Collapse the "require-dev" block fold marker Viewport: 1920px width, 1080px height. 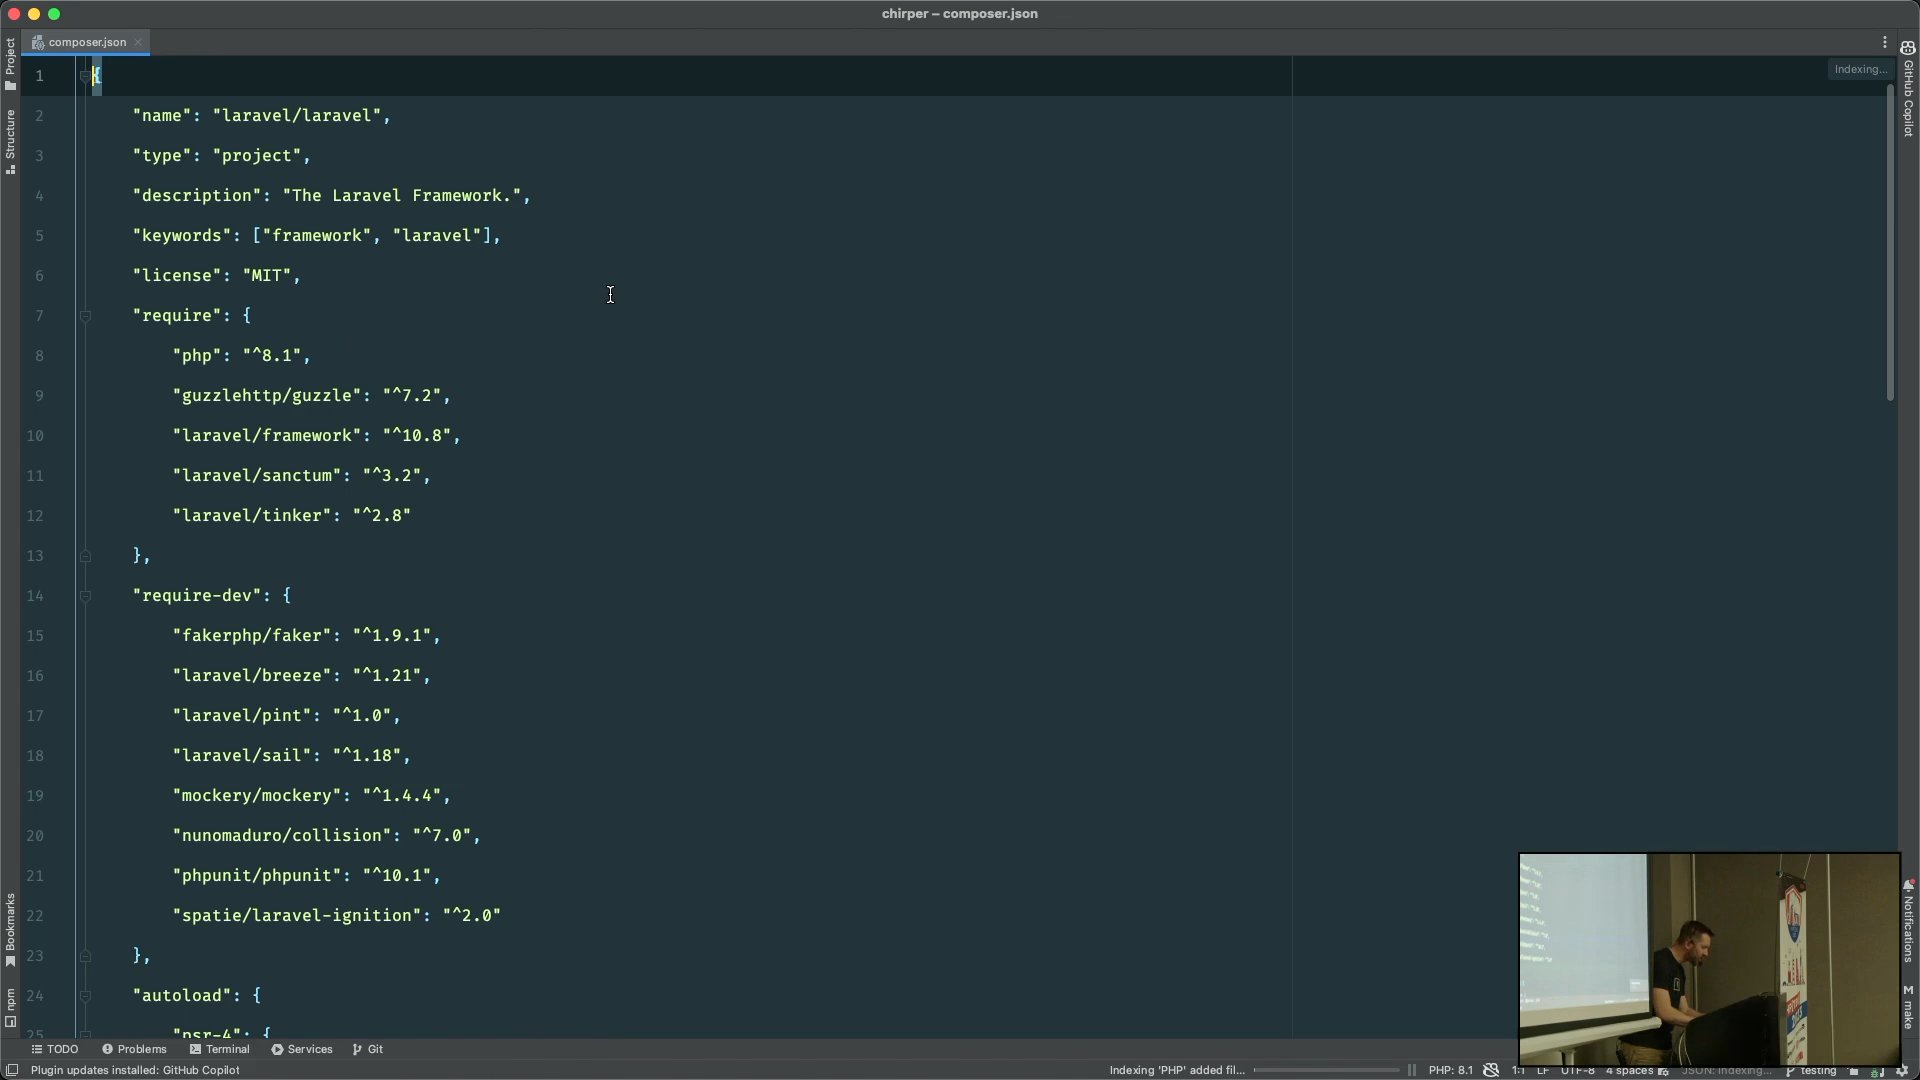pyautogui.click(x=85, y=596)
